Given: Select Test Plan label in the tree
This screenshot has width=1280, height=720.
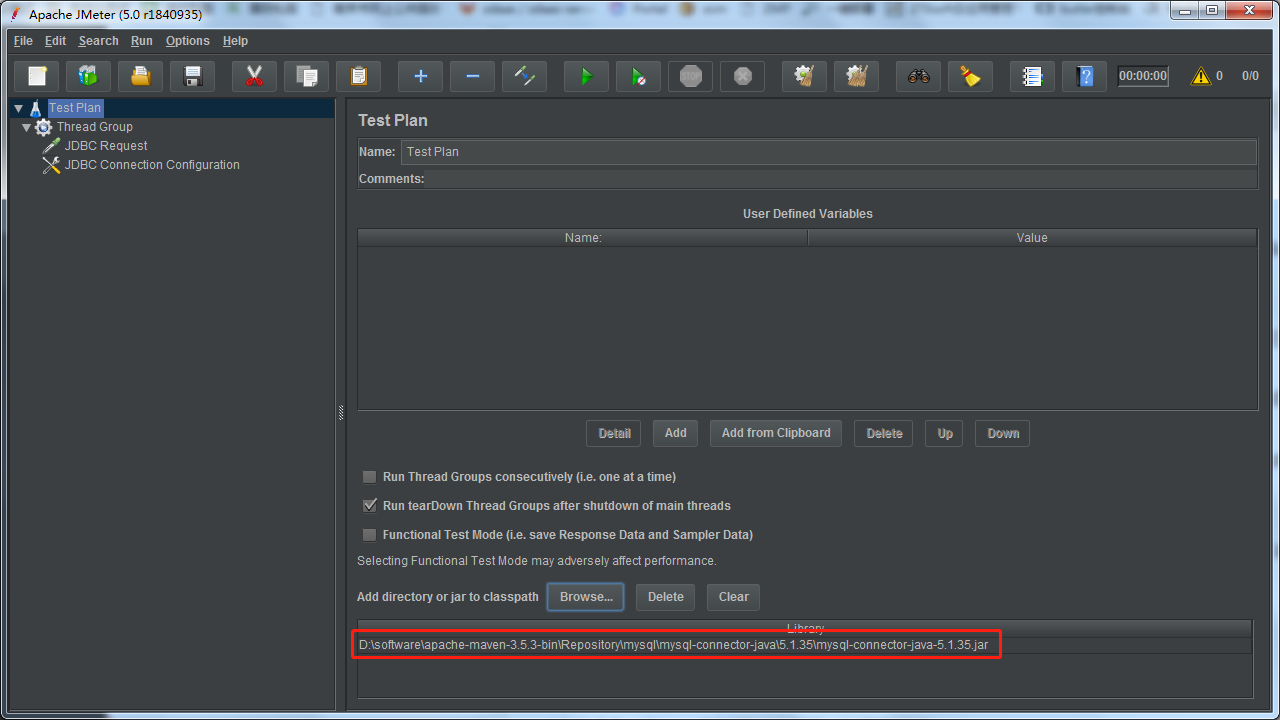Looking at the screenshot, I should click(75, 108).
